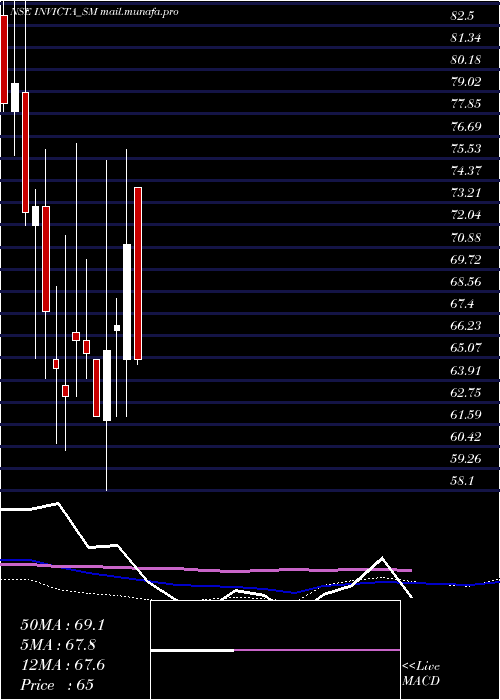The width and height of the screenshot is (500, 700).
Task: Click the 12MA : 67.6 readout
Action: point(62,665)
